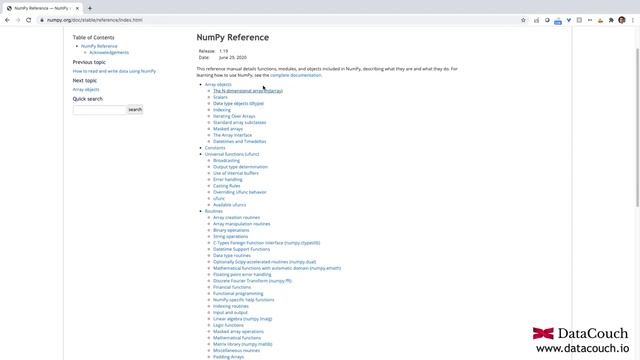Open 'Universal functions (ufunc)' link
This screenshot has height=360, width=640.
tap(232, 154)
